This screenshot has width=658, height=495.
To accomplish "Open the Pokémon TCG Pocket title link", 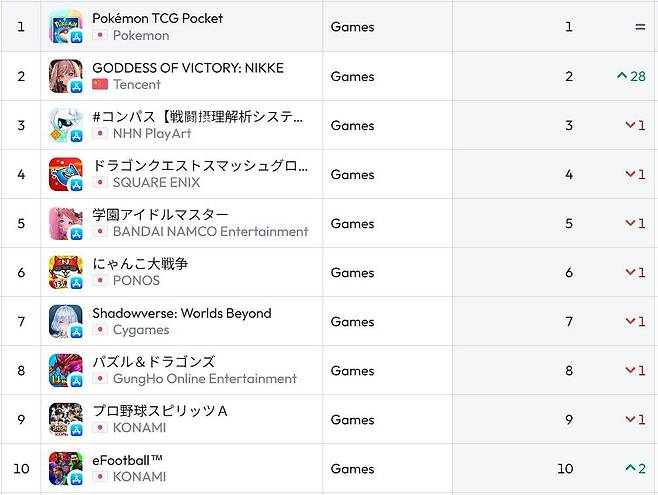I will coord(157,18).
